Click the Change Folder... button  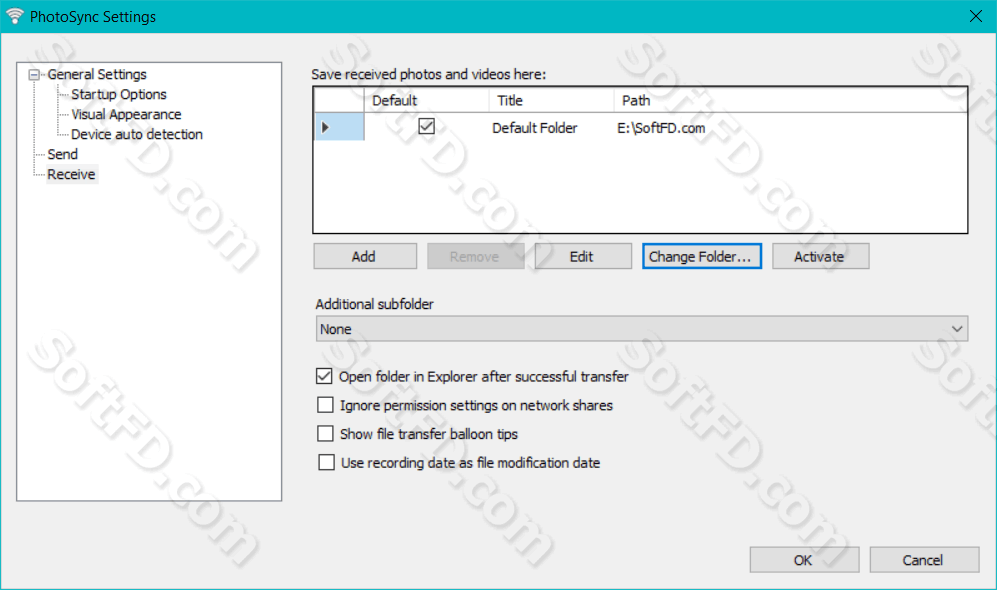(x=701, y=256)
